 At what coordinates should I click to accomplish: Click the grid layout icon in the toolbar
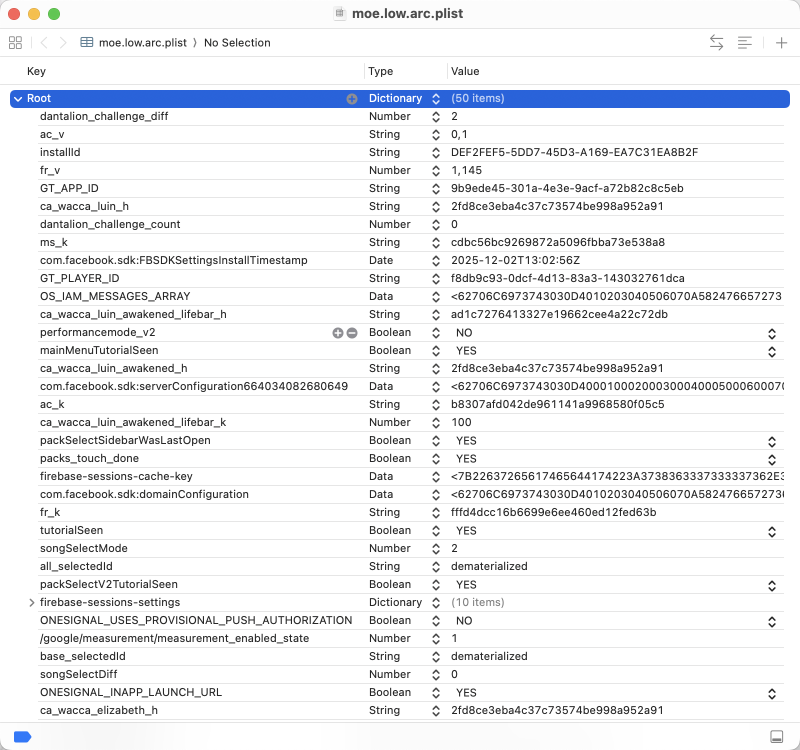point(15,43)
